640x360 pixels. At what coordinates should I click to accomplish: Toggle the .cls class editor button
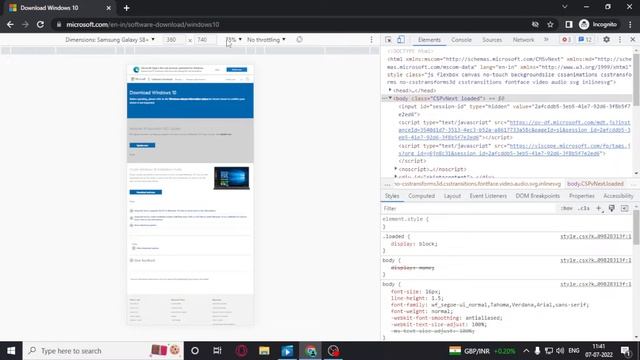[x=584, y=208]
